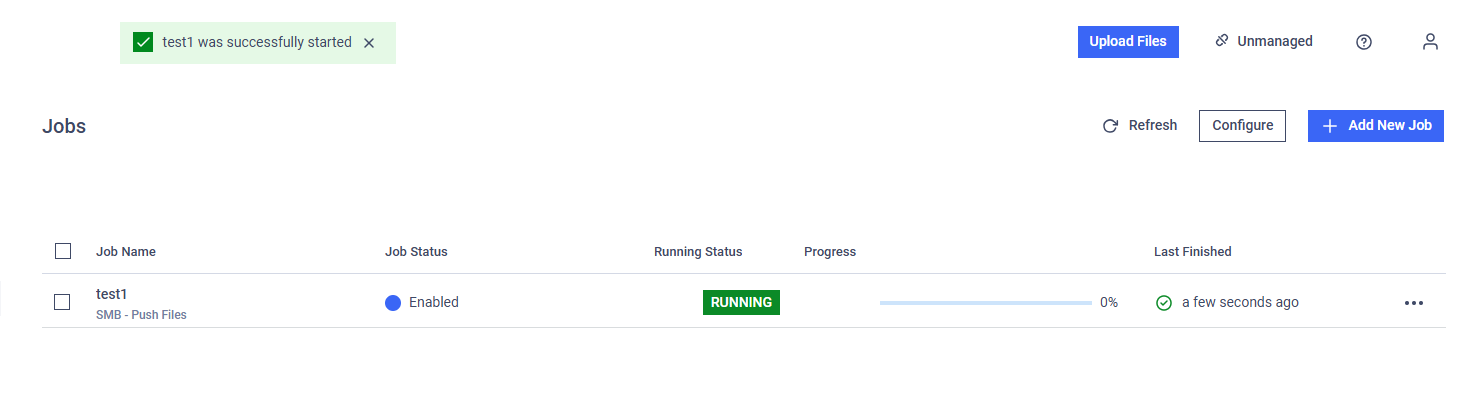Open the test1 job name link
1469x397 pixels.
click(x=111, y=294)
